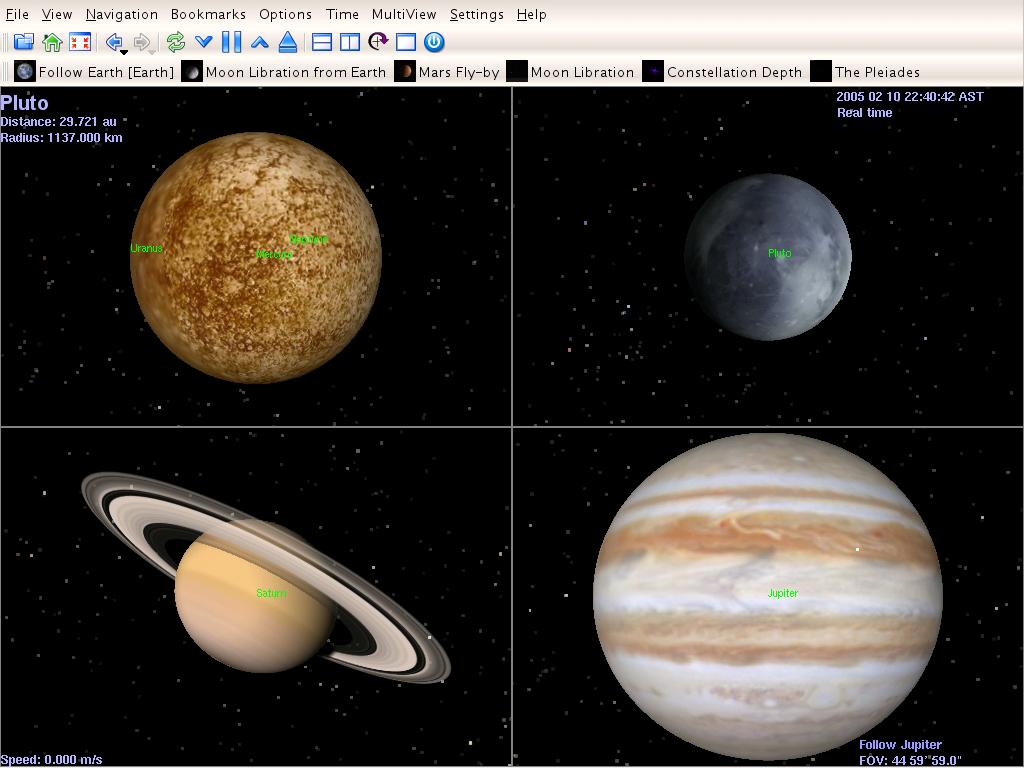This screenshot has width=1024, height=768.
Task: Open the Help menu
Action: click(532, 14)
